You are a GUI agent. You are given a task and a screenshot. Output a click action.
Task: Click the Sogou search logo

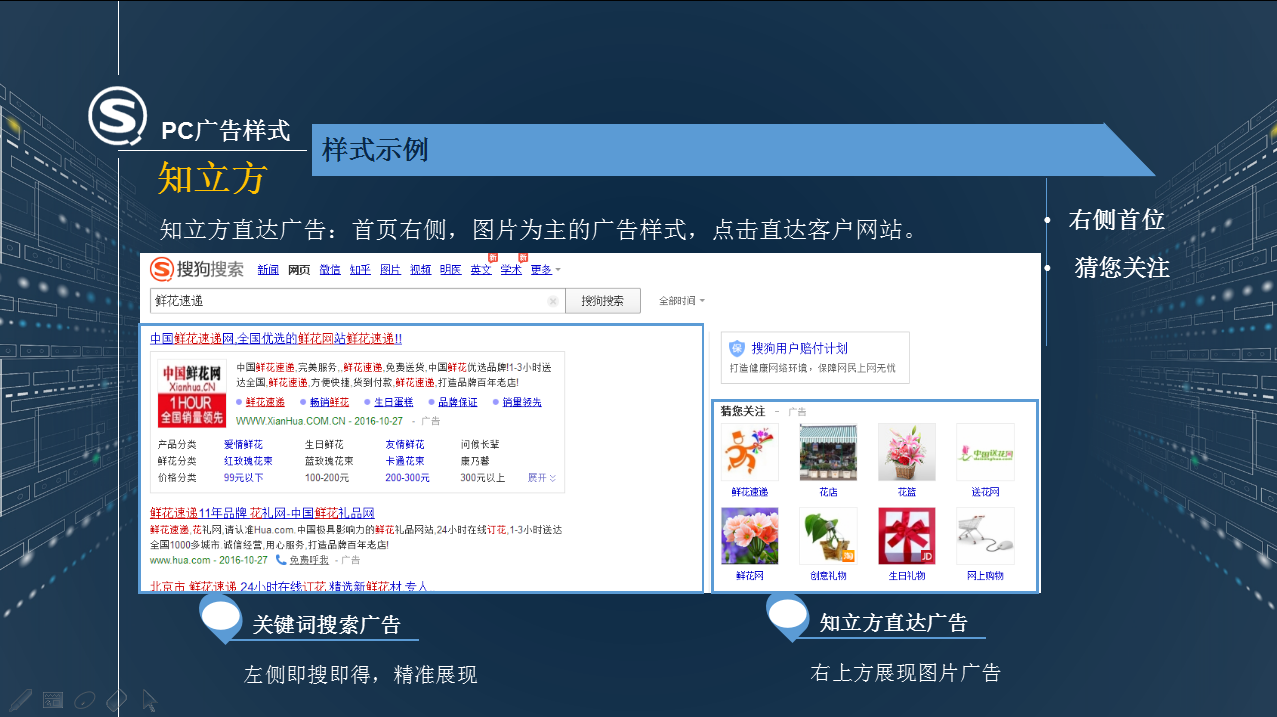point(196,269)
